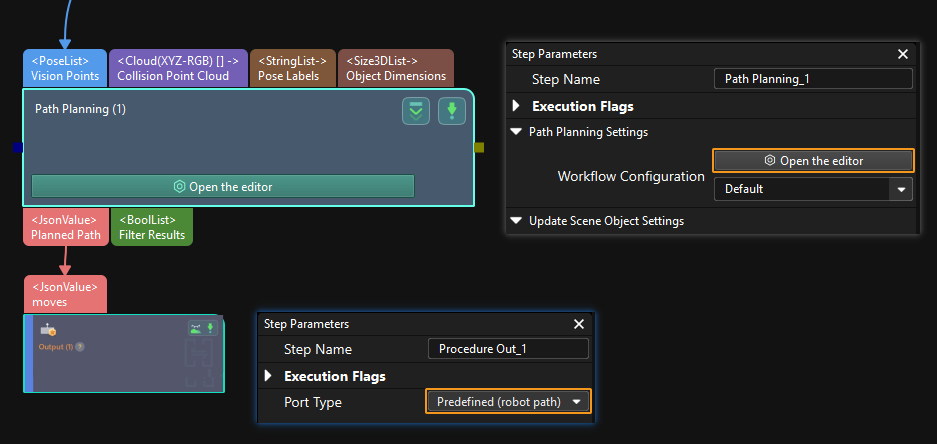Select the Planned Path output port
Image resolution: width=937 pixels, height=444 pixels.
click(x=66, y=228)
